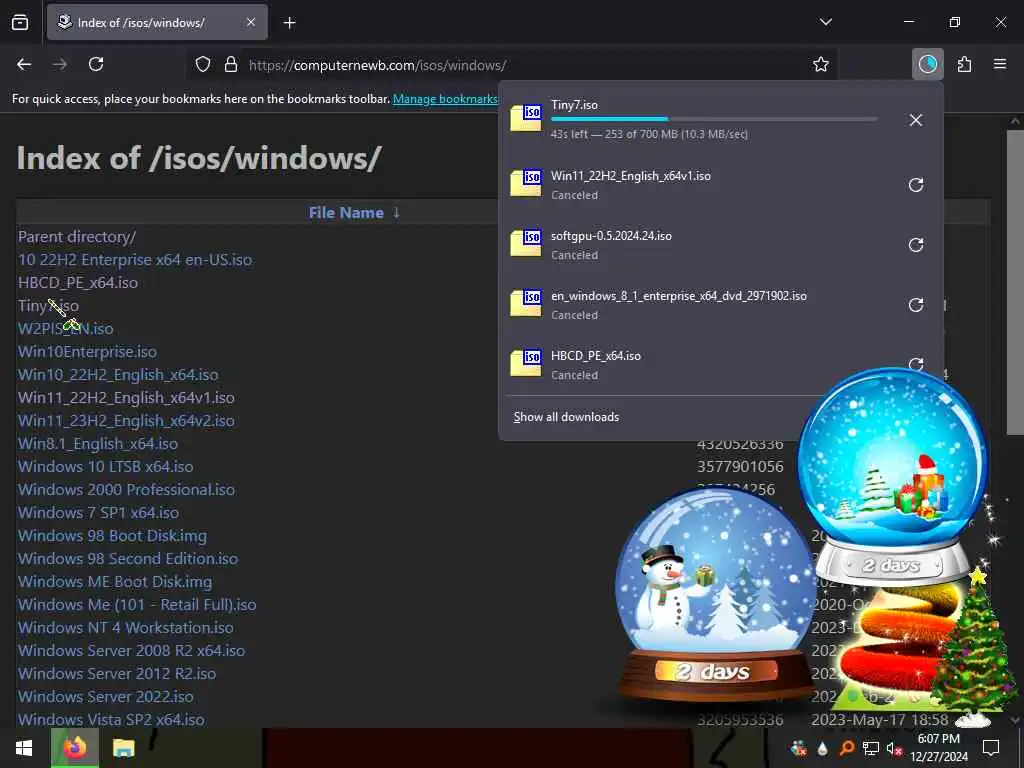Click the page vertical scrollbar thumb
This screenshot has height=768, width=1024.
click(1014, 281)
